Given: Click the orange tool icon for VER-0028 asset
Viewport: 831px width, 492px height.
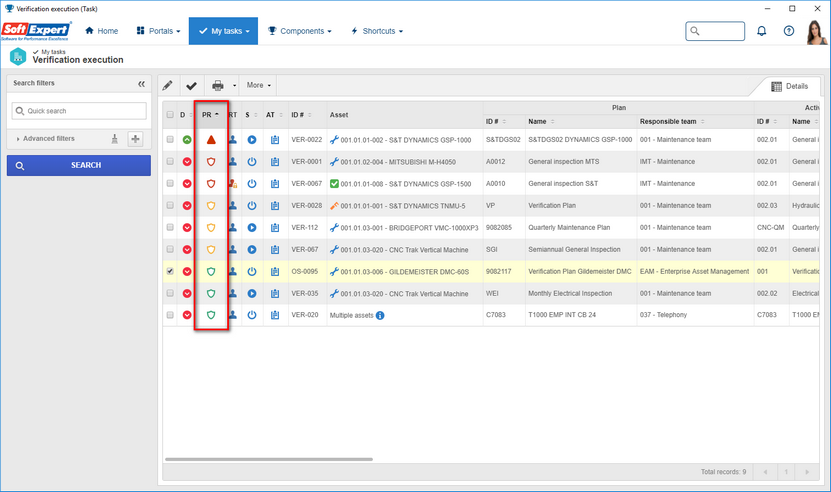Looking at the screenshot, I should pos(334,206).
